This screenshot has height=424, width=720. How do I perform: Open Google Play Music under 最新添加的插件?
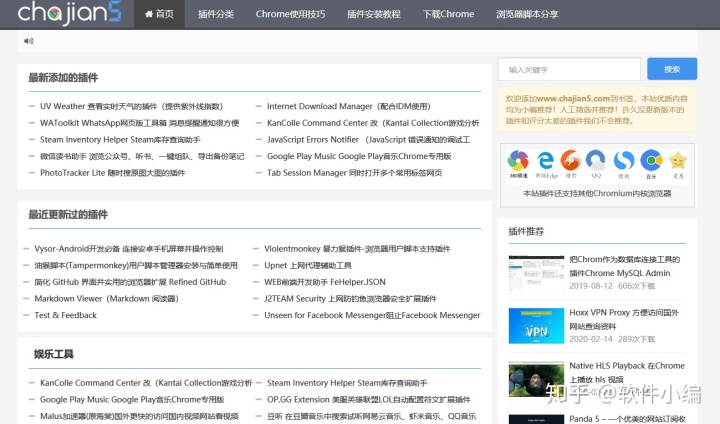click(x=359, y=157)
